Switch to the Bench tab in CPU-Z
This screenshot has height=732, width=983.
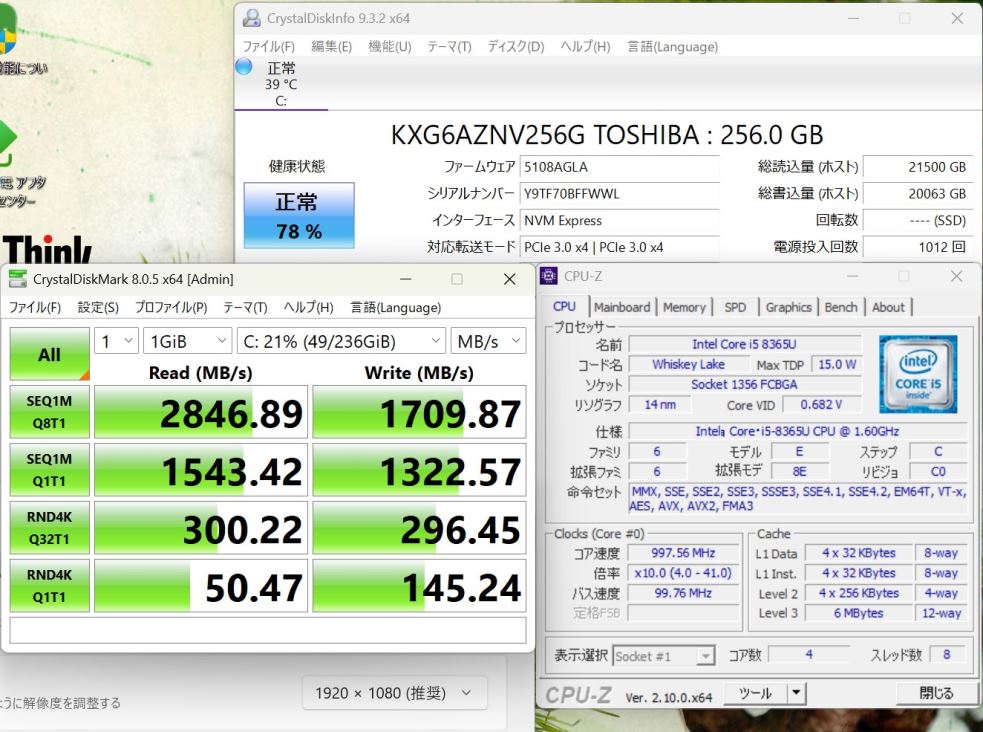[x=841, y=307]
